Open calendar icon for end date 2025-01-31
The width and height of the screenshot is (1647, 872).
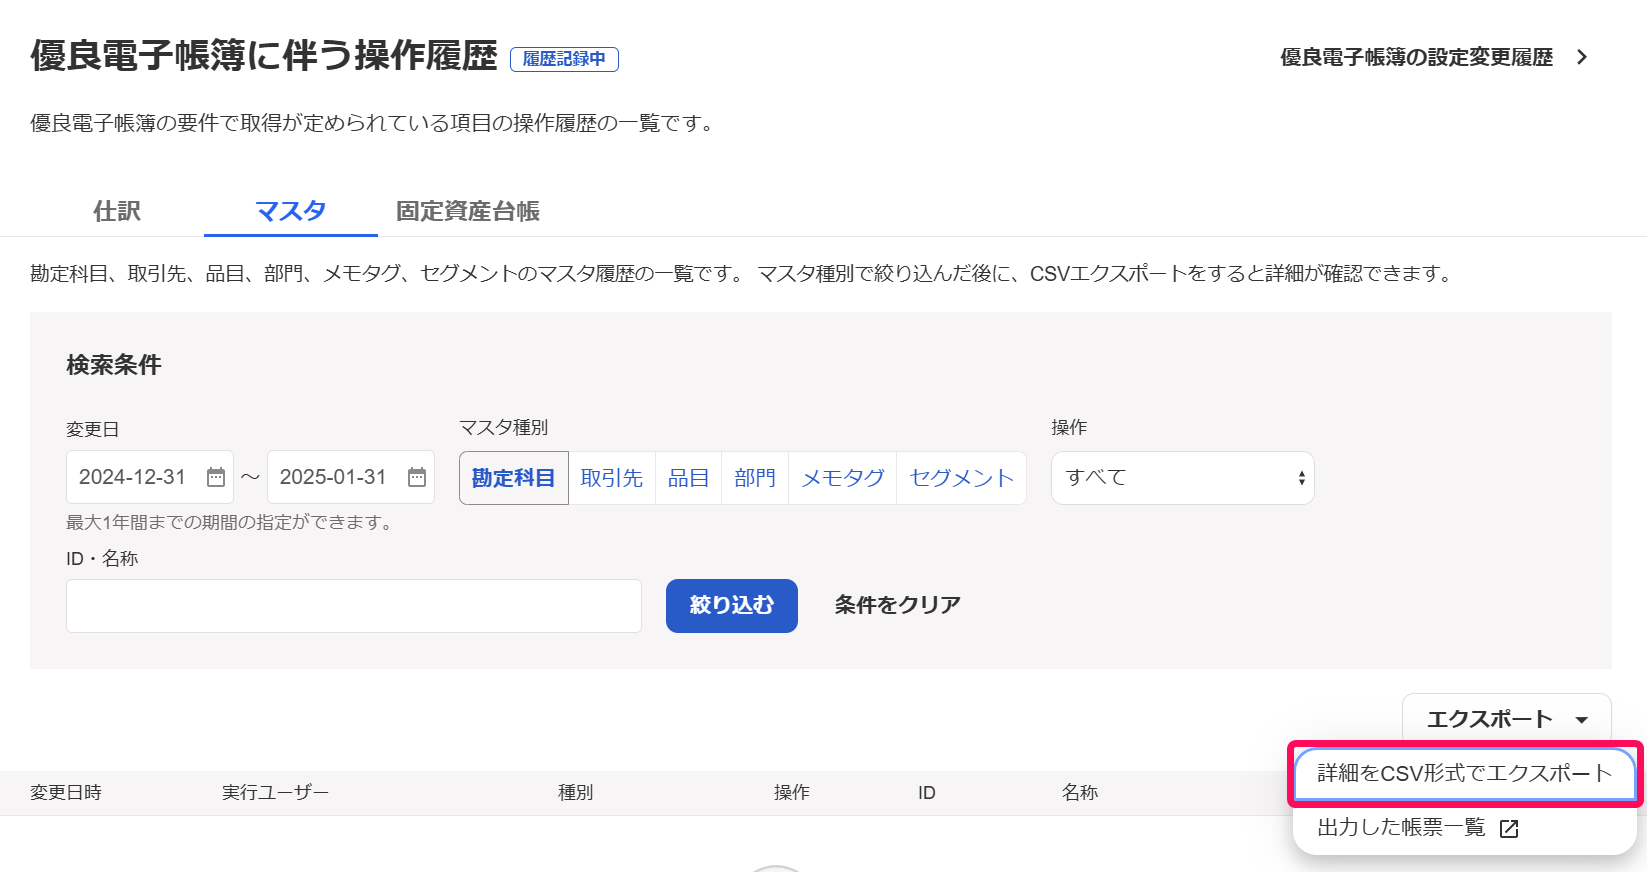417,477
